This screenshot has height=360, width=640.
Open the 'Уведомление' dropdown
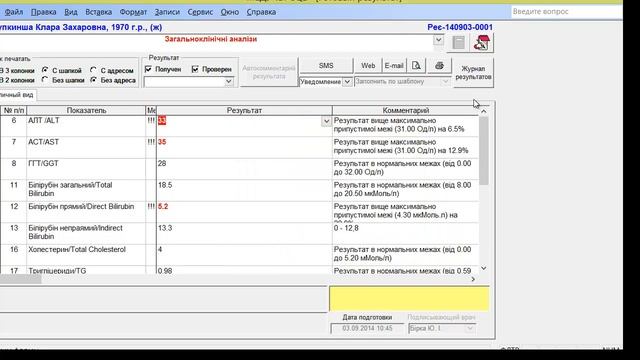347,82
